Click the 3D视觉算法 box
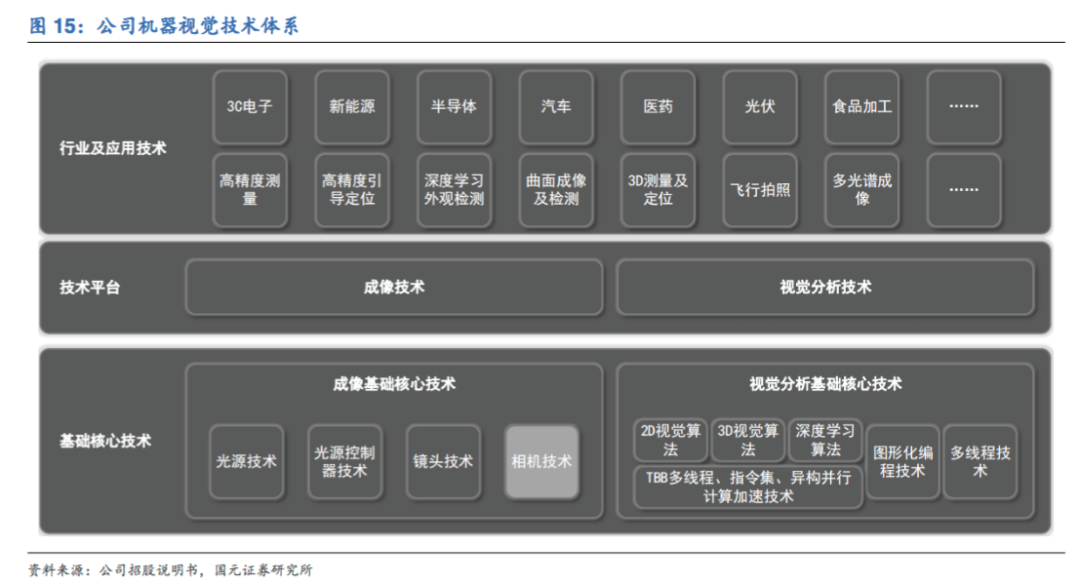 pos(748,440)
